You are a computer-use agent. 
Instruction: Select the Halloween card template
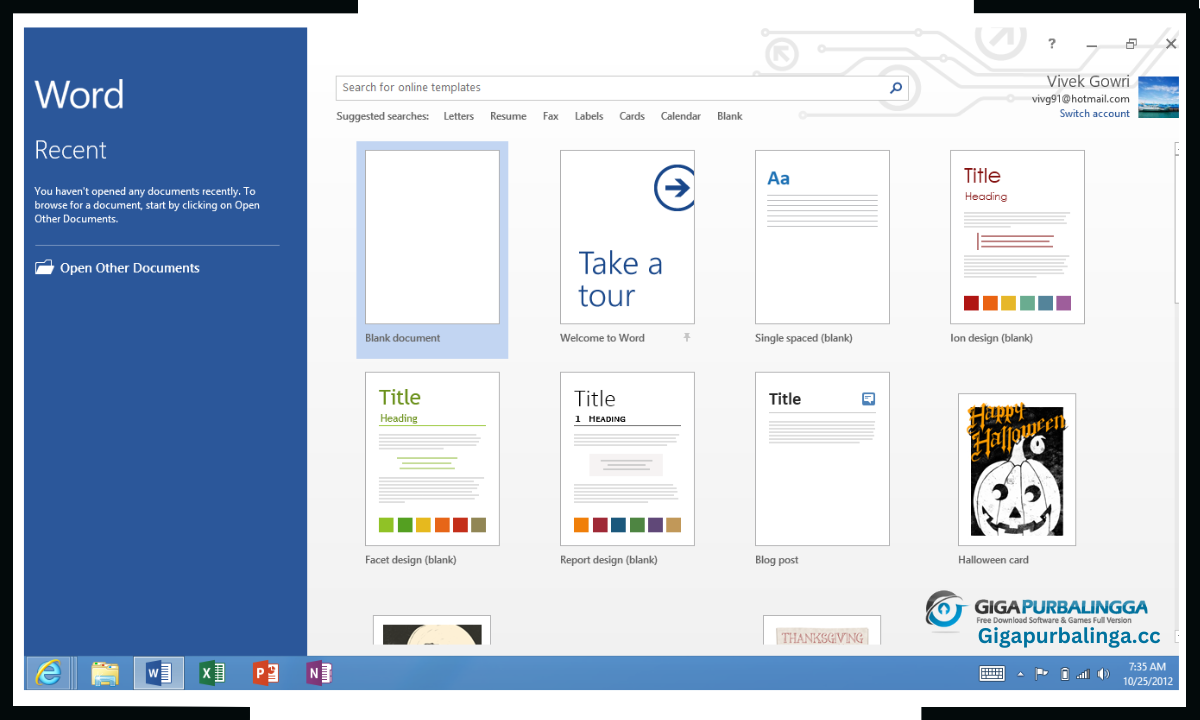[1017, 469]
